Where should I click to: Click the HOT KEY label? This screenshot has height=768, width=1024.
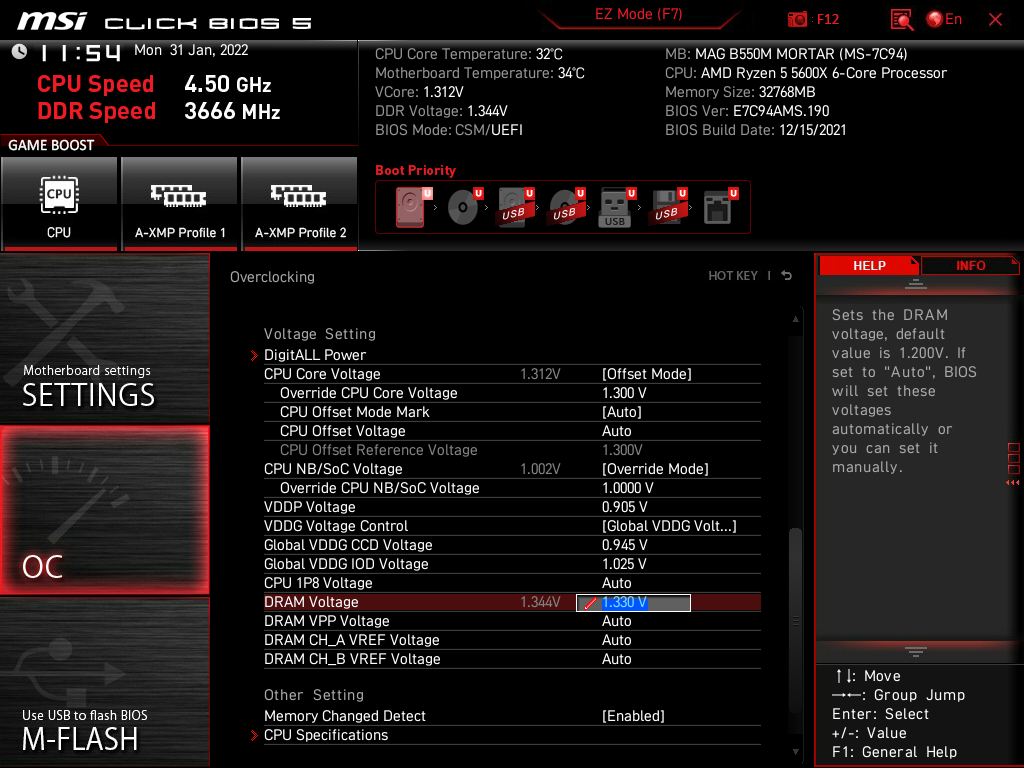pos(733,276)
